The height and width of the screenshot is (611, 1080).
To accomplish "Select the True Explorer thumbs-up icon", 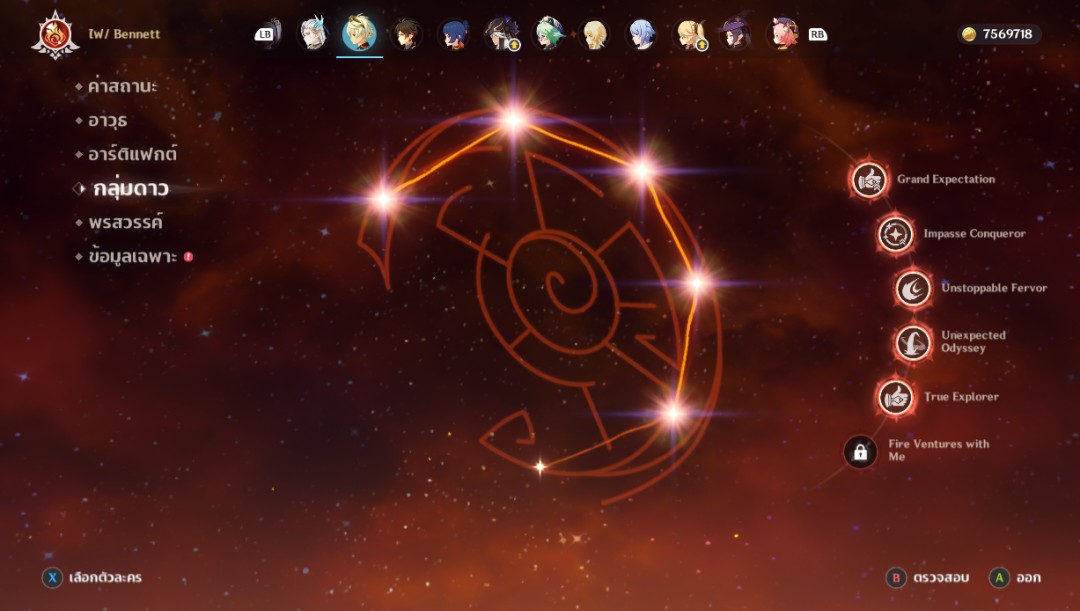I will pos(895,397).
